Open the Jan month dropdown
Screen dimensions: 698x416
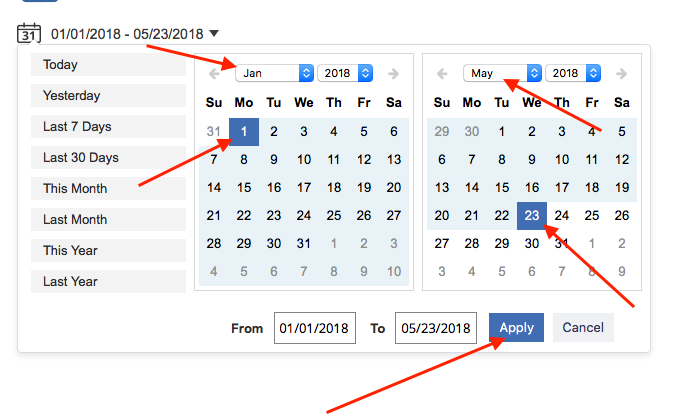(275, 73)
